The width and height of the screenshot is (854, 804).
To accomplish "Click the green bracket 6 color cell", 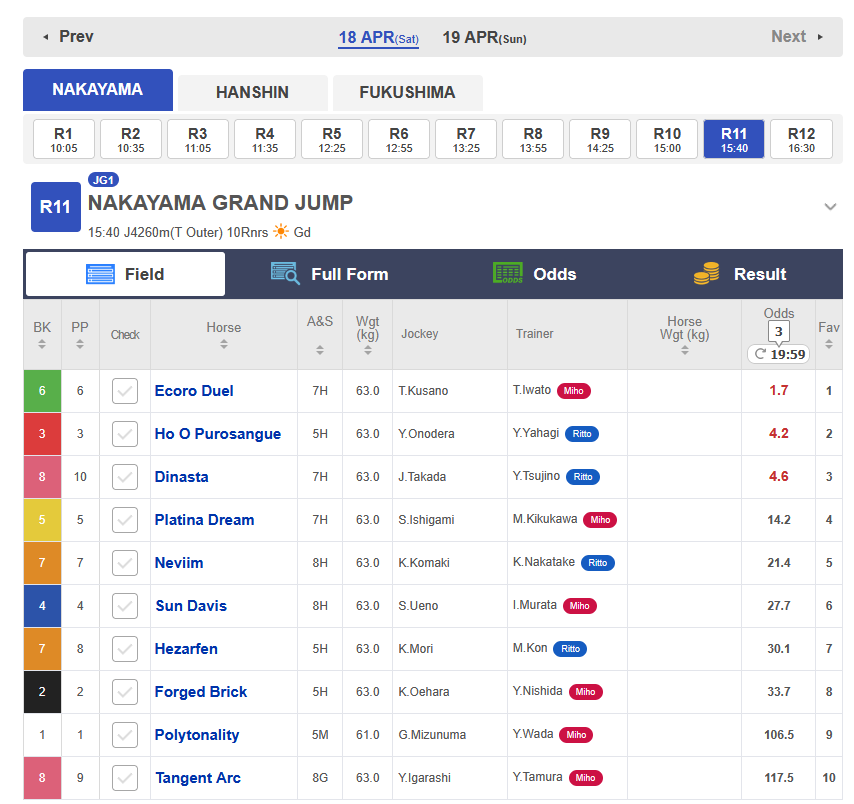I will pos(42,391).
